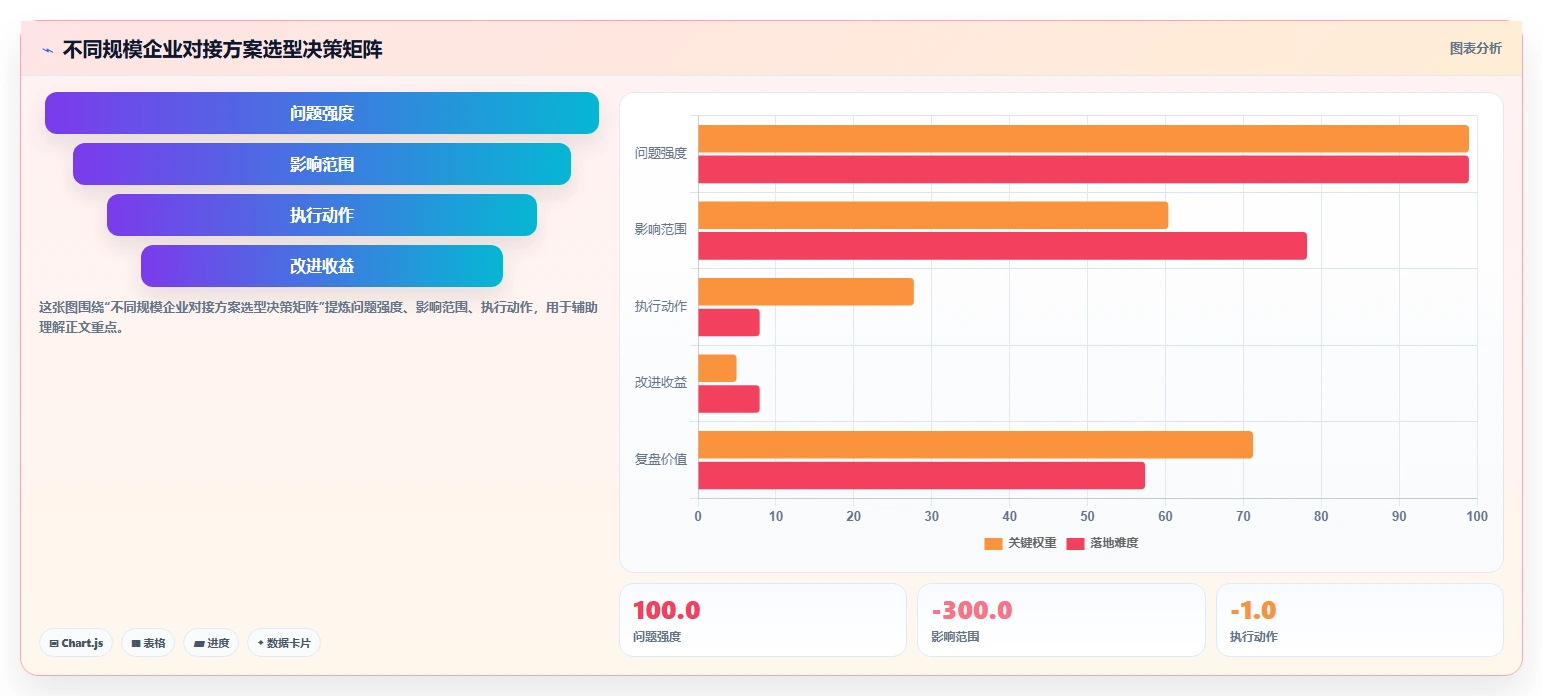1543x696 pixels.
Task: Toggle the 落地难度 legend swatch
Action: pos(1075,543)
